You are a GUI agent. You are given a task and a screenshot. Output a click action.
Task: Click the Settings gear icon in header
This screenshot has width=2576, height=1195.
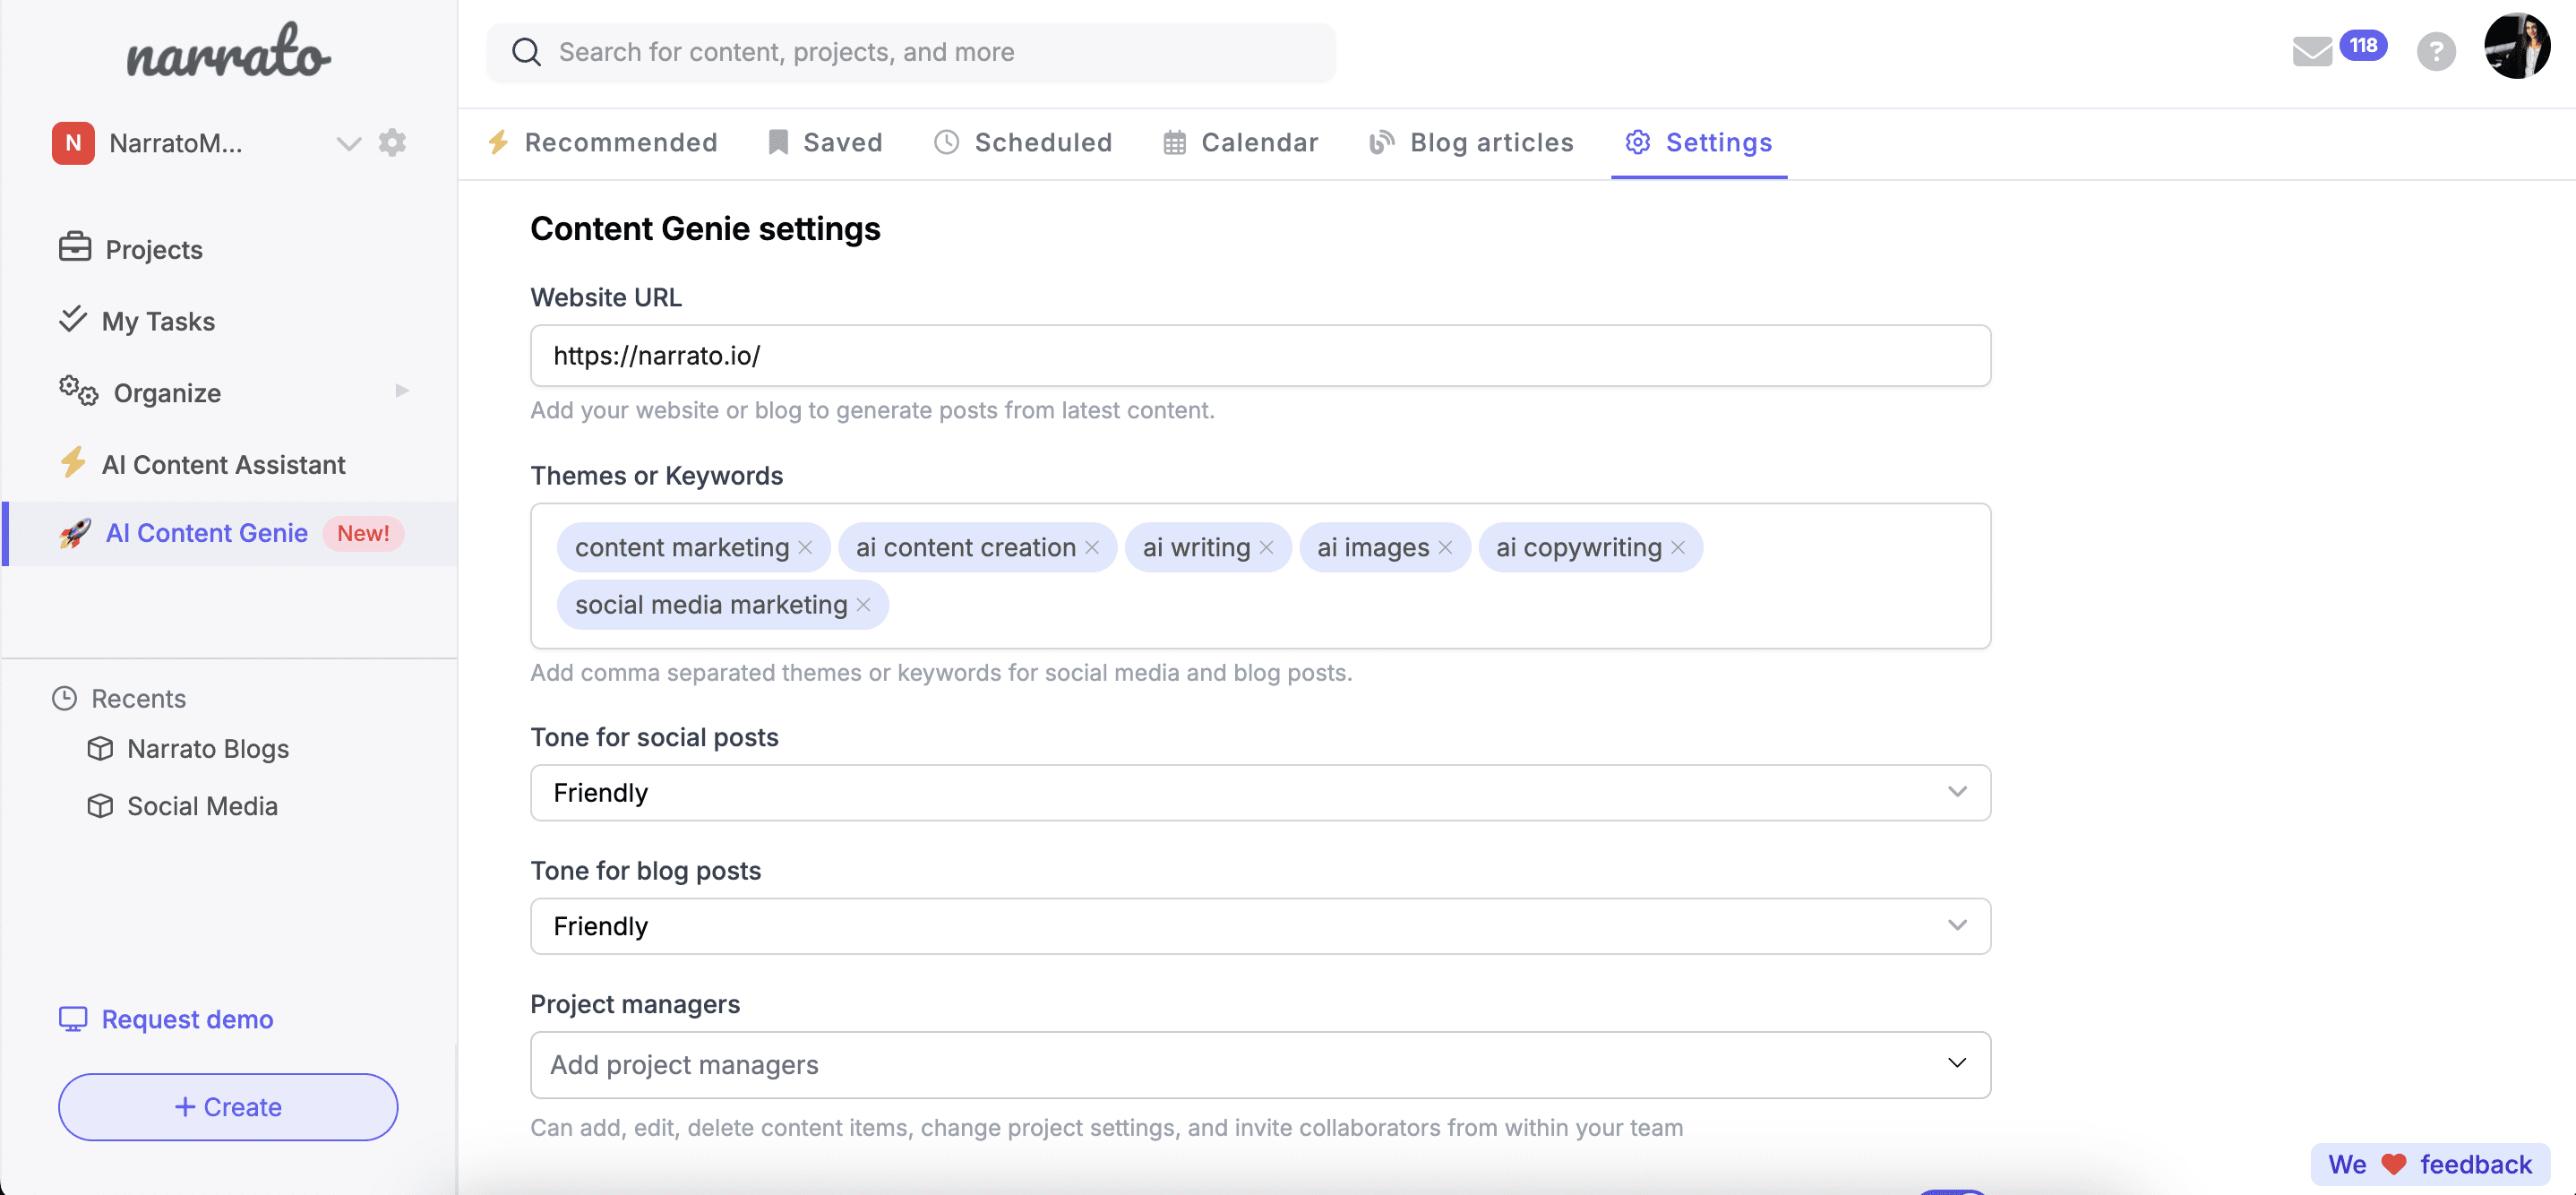coord(1636,142)
